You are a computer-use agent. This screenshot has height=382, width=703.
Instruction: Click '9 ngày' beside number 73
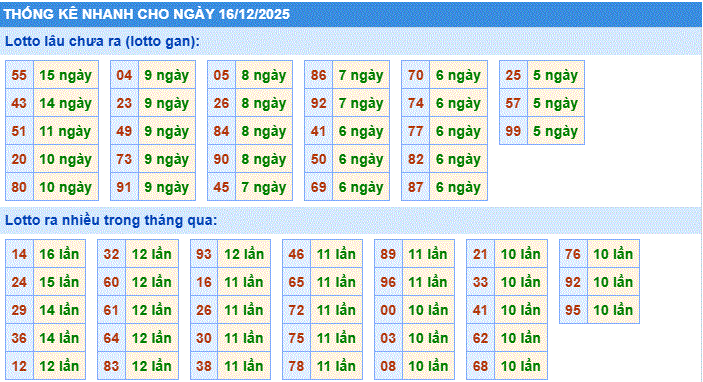point(167,159)
